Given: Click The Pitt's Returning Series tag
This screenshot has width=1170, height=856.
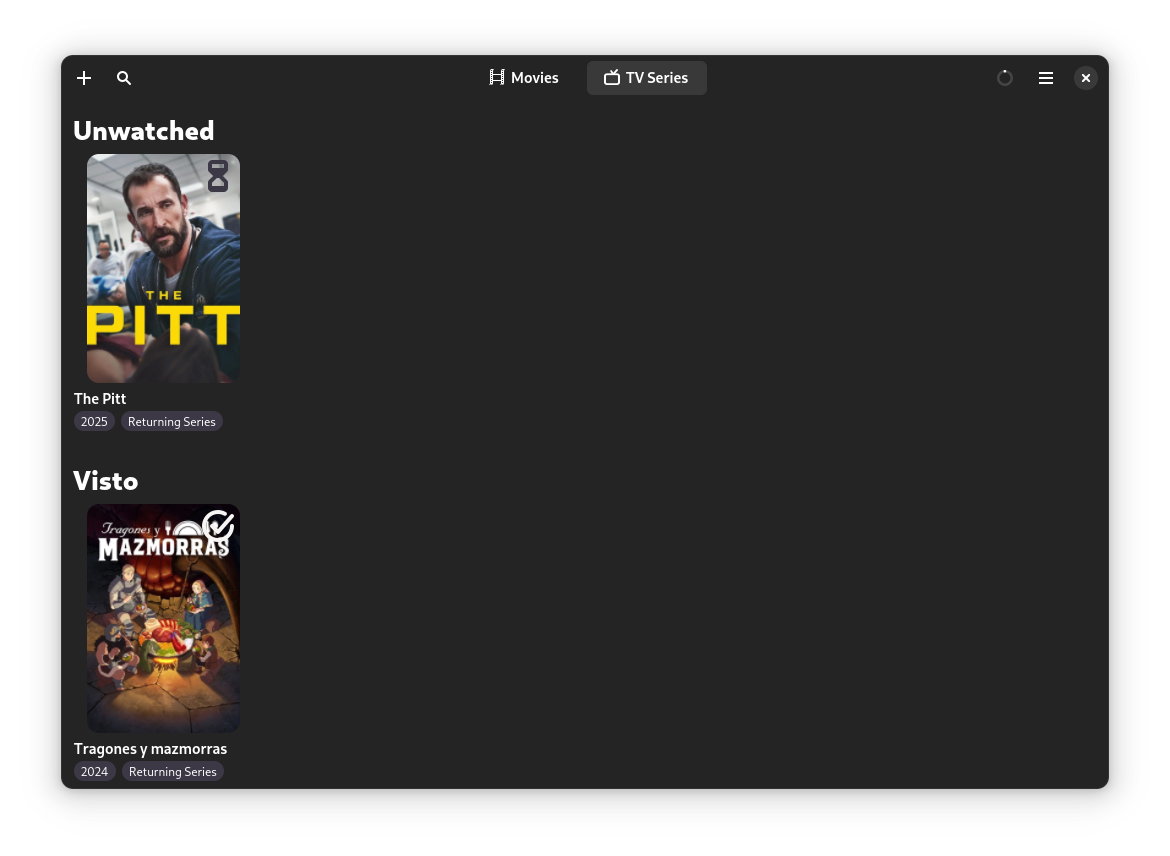Looking at the screenshot, I should [x=172, y=422].
